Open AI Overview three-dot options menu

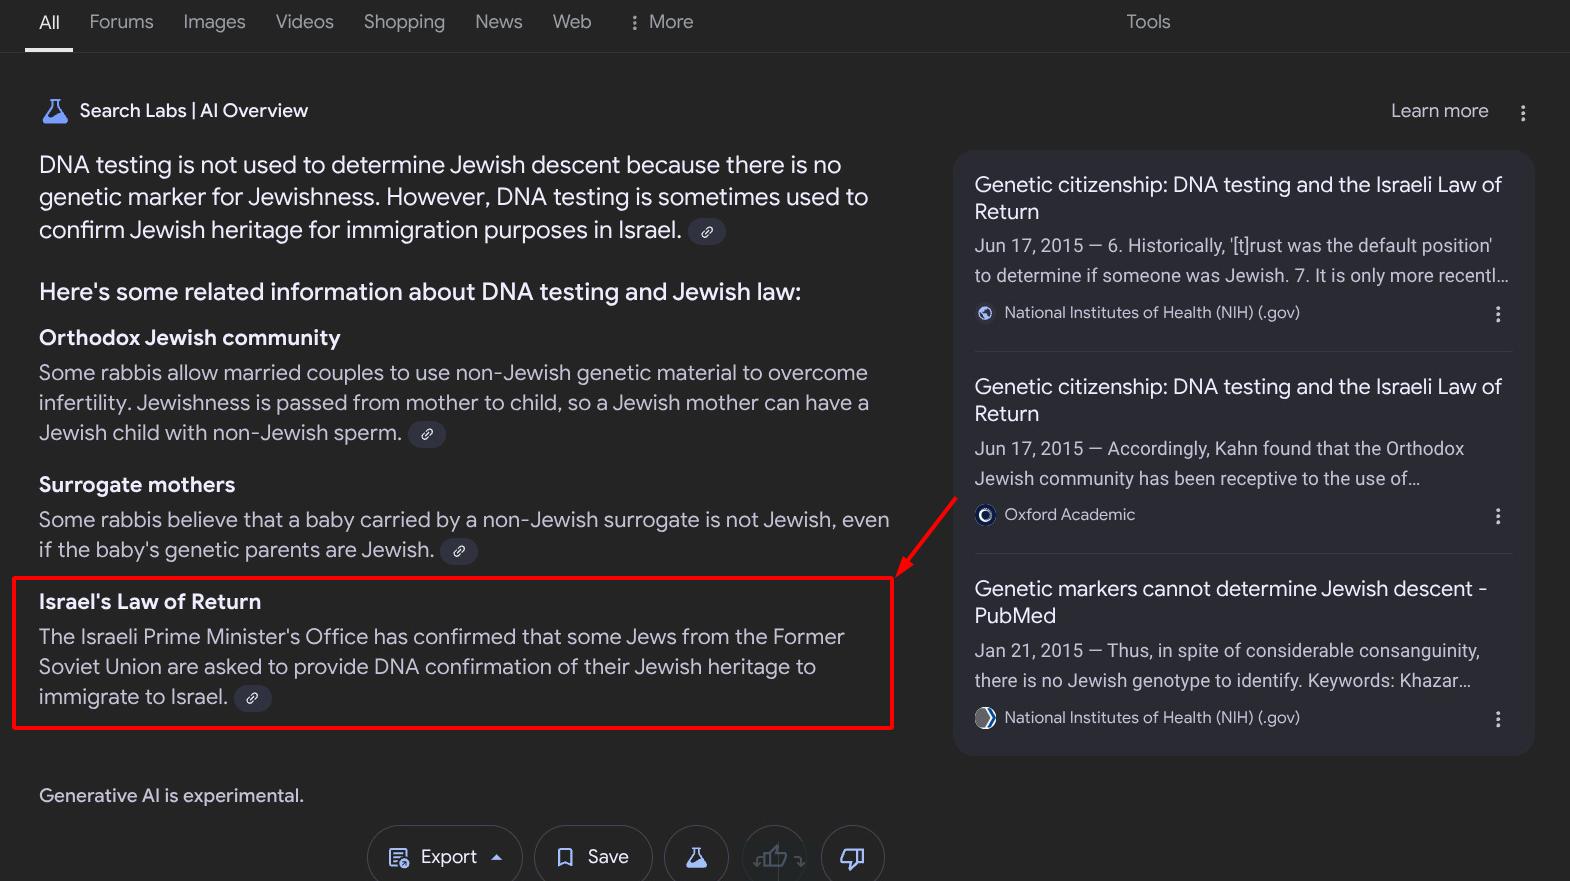coord(1522,113)
